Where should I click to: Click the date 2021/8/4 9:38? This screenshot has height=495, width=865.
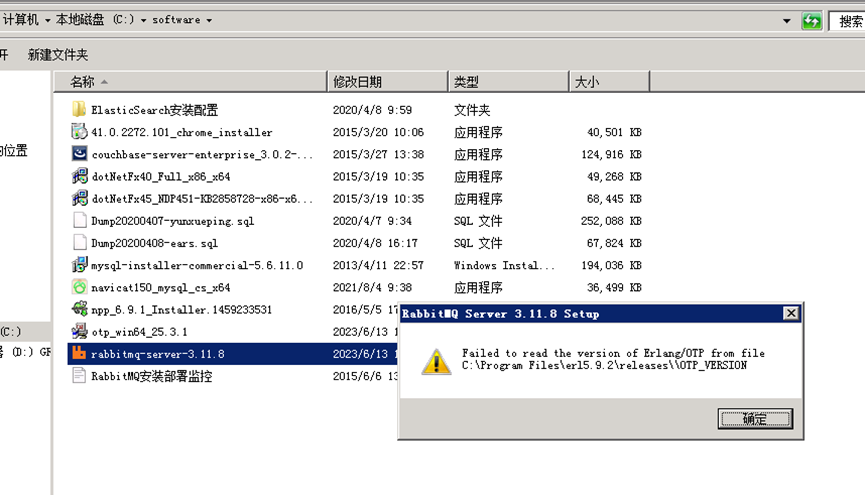click(x=372, y=288)
